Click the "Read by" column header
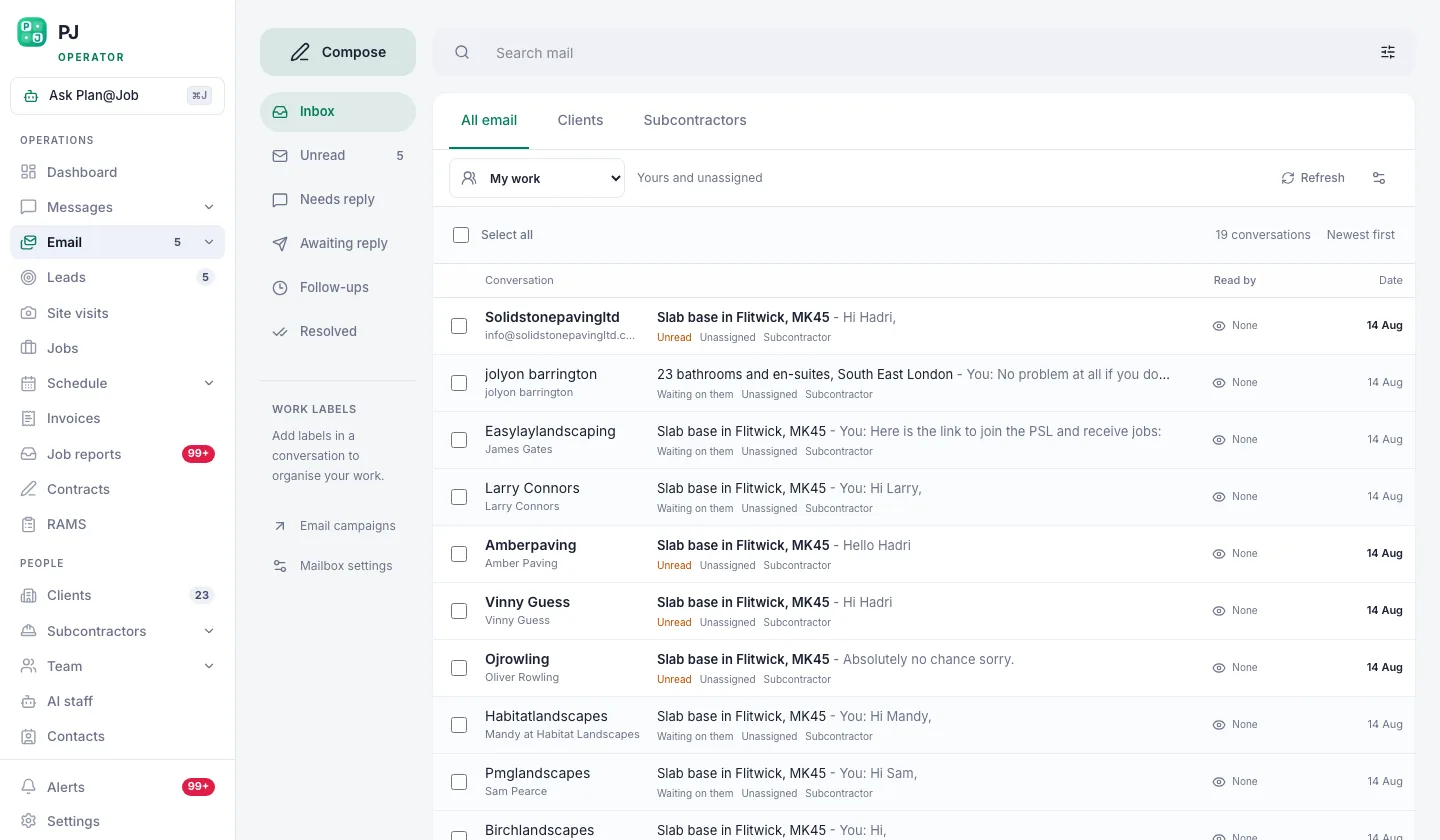Image resolution: width=1440 pixels, height=840 pixels. click(x=1235, y=280)
